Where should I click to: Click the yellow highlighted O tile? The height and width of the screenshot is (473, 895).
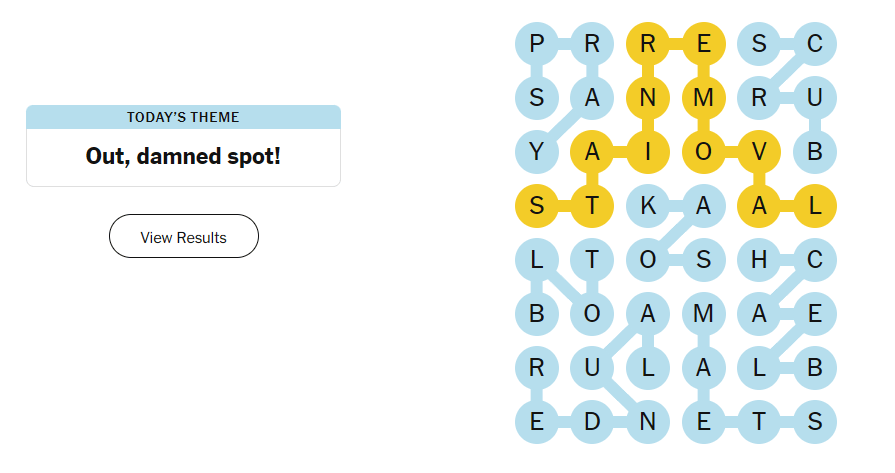point(703,152)
